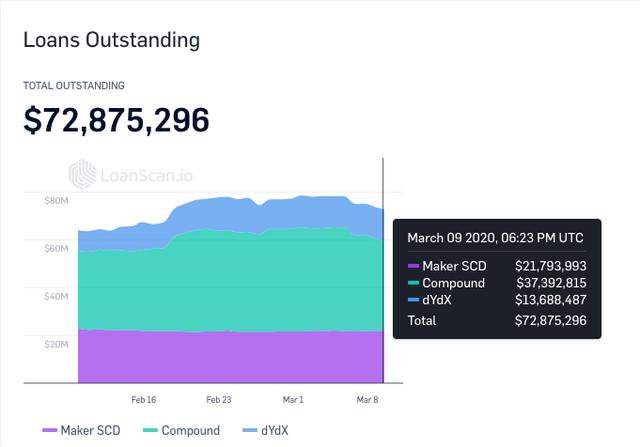
Task: Click the tooltip Total label
Action: pyautogui.click(x=422, y=320)
